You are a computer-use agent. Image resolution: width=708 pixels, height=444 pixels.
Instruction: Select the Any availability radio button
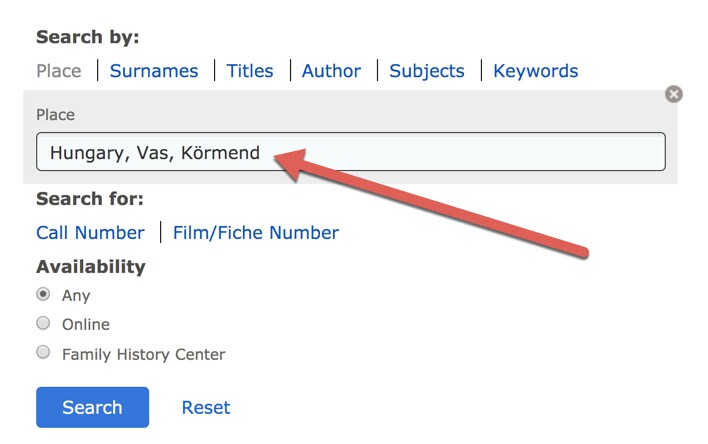[x=43, y=294]
